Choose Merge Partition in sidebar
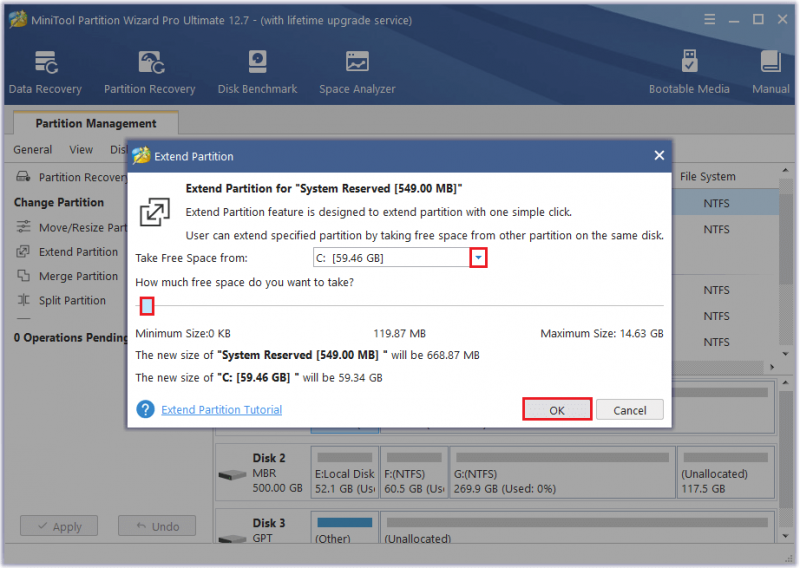 (x=67, y=276)
